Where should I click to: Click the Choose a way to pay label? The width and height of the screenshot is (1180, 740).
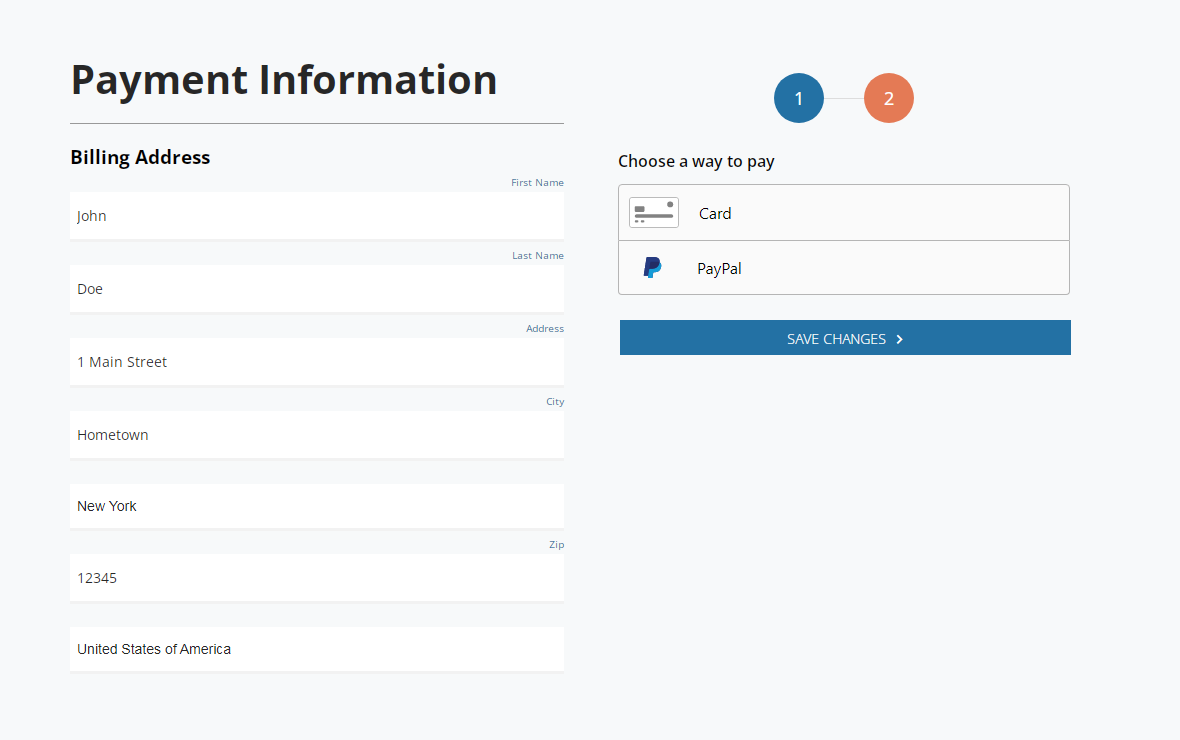(696, 161)
